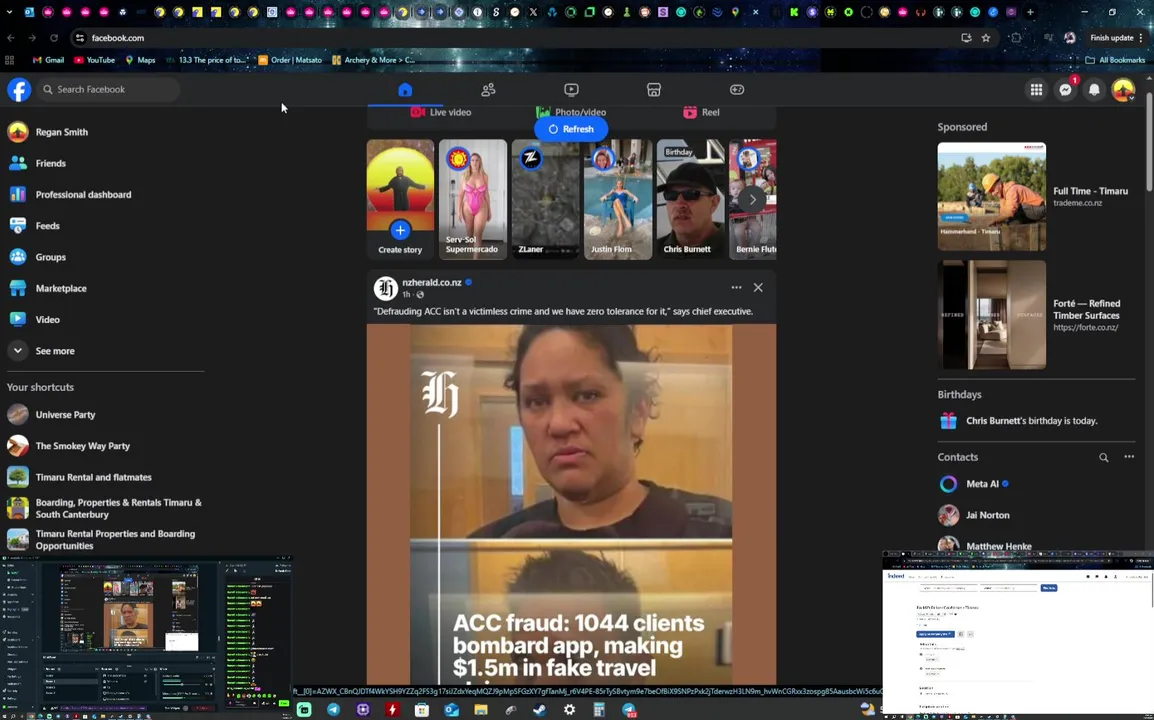Open YouTube bookmark

coord(94,60)
